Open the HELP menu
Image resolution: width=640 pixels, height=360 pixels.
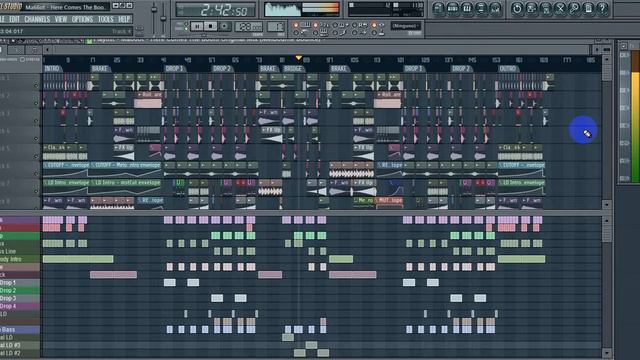tap(124, 19)
